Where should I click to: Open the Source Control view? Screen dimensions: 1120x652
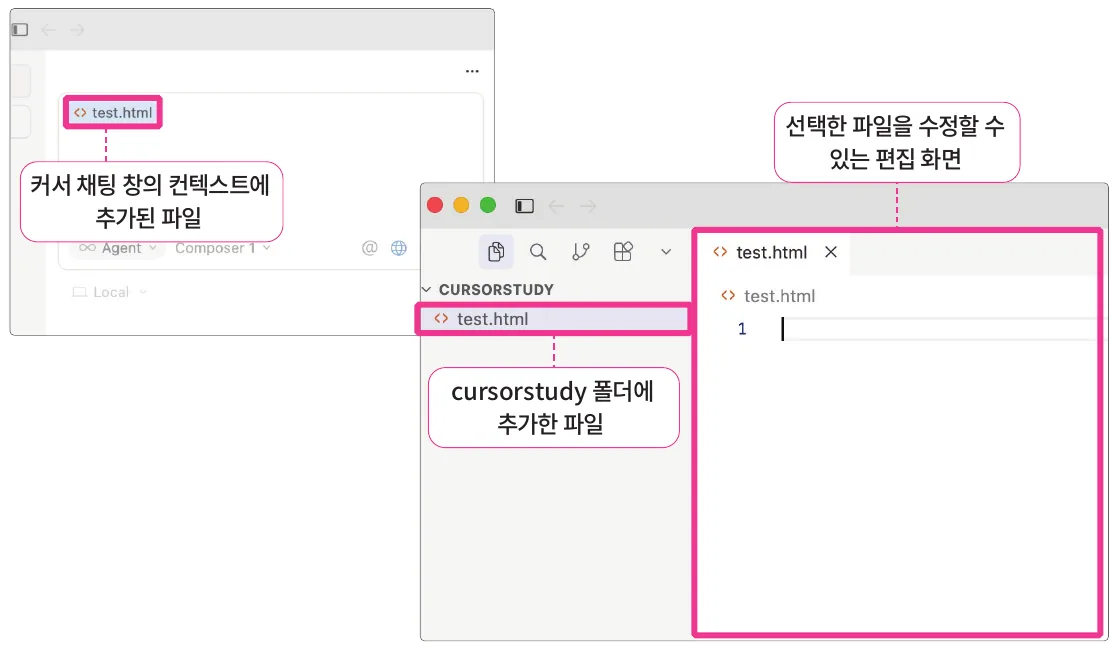(x=581, y=251)
